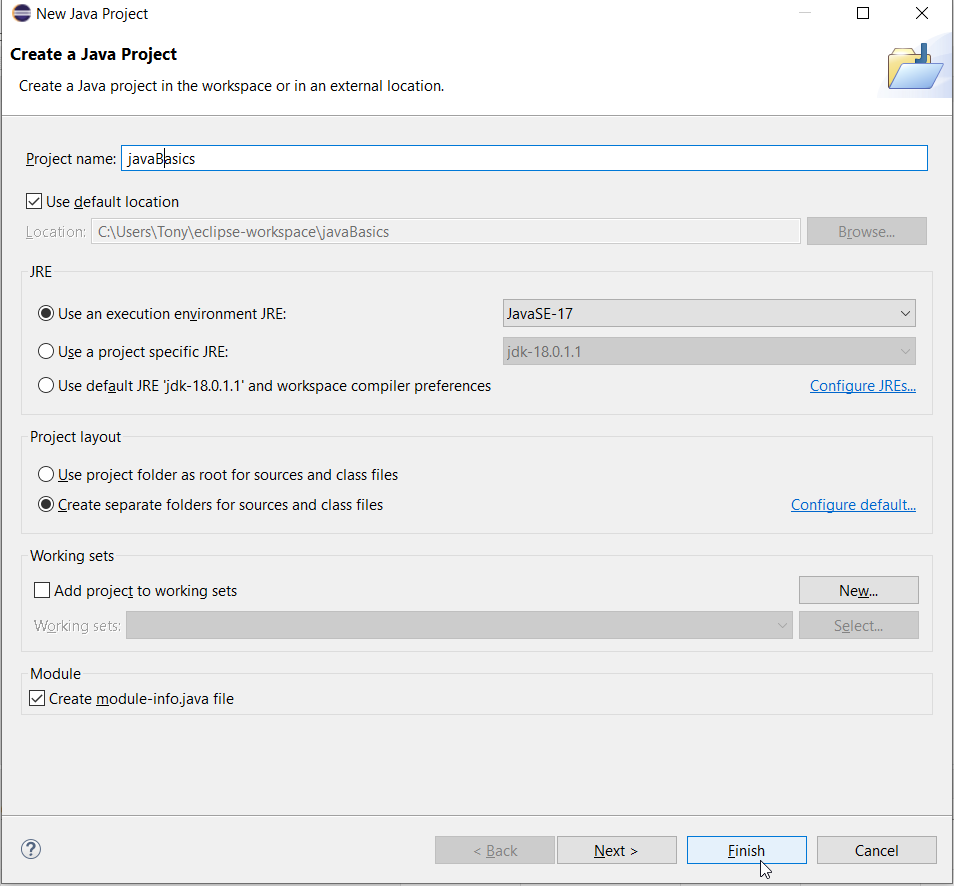This screenshot has height=886, width=954.
Task: Close the New Java Project dialog
Action: [x=922, y=13]
